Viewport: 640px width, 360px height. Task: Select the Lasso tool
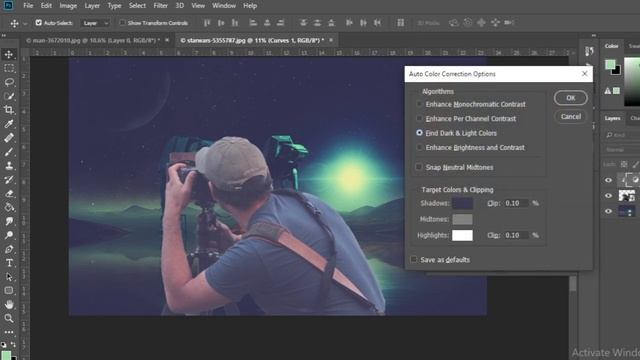9,82
